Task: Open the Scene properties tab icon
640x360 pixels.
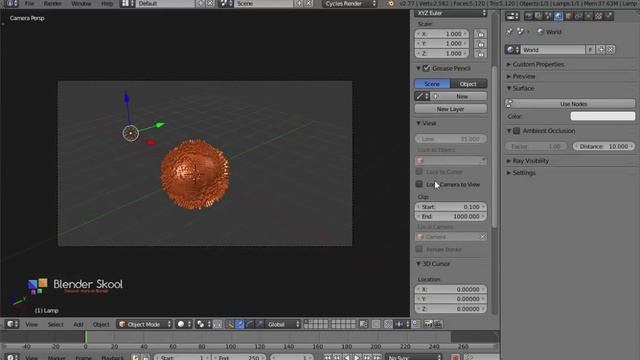Action: 548,16
